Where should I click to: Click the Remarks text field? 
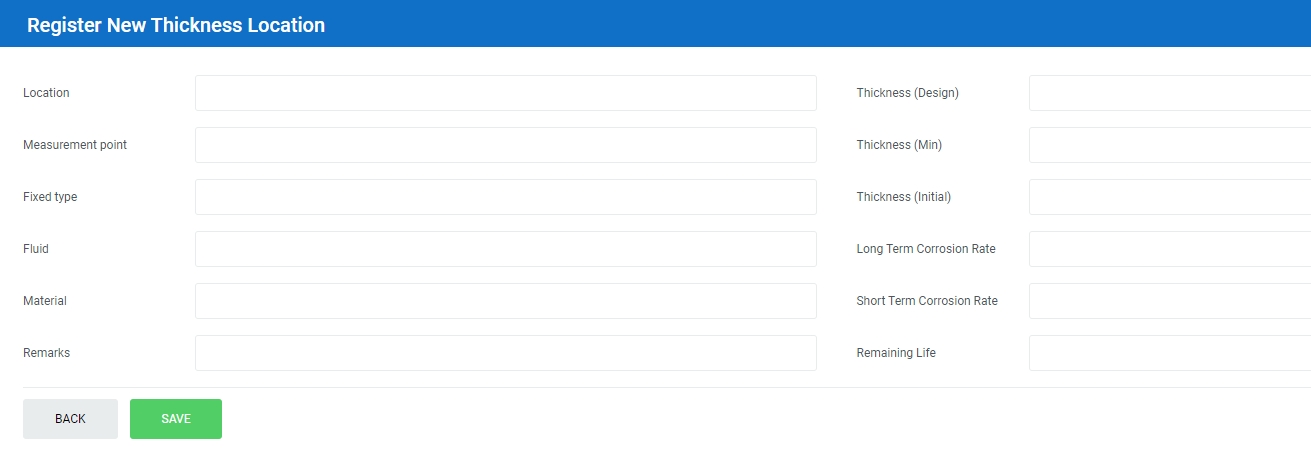[505, 353]
